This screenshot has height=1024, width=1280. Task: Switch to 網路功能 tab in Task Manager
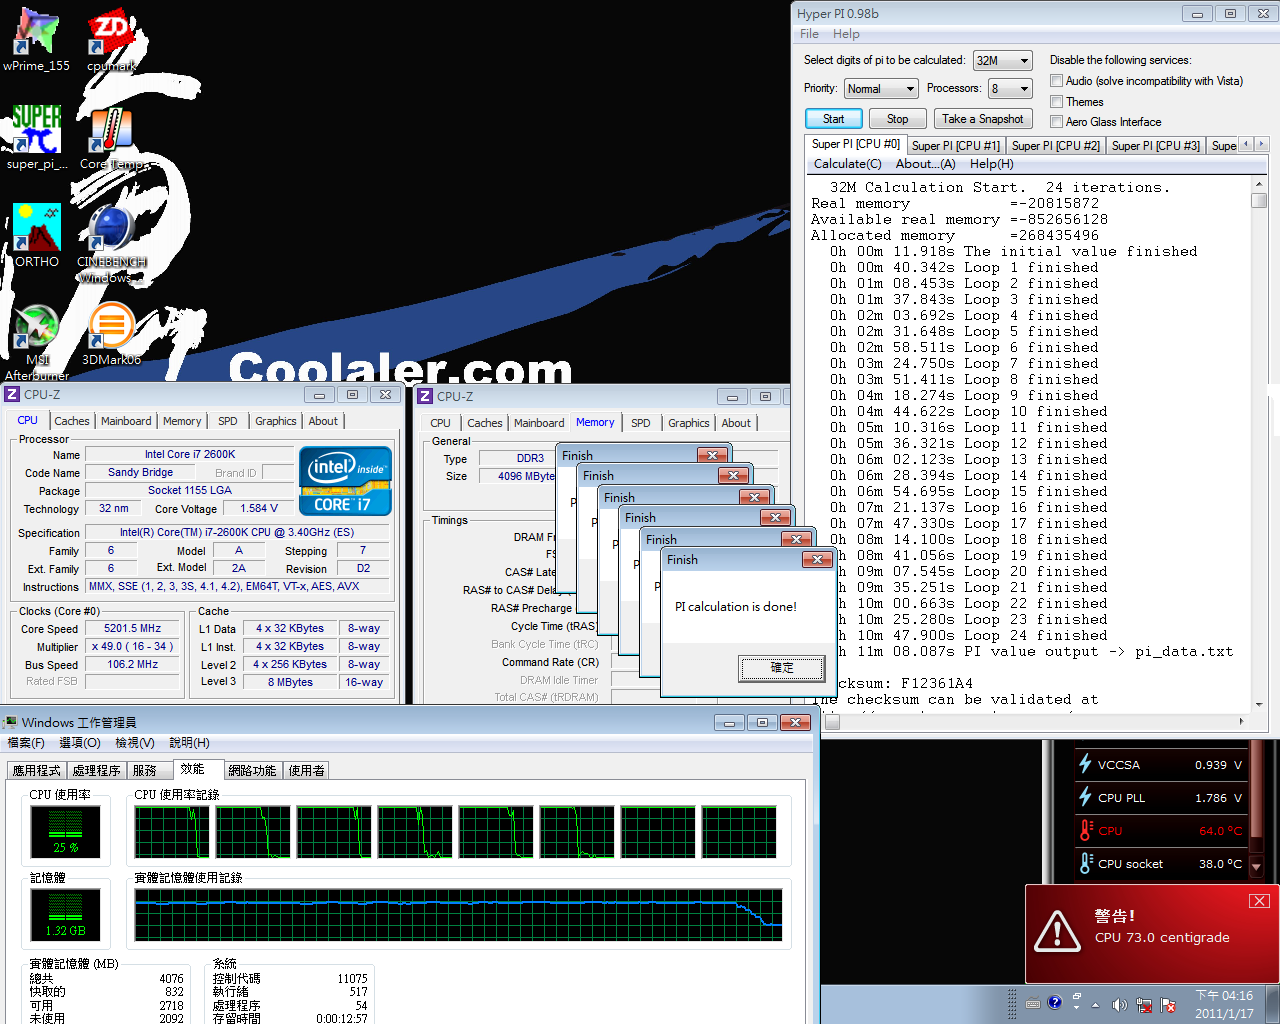point(252,771)
